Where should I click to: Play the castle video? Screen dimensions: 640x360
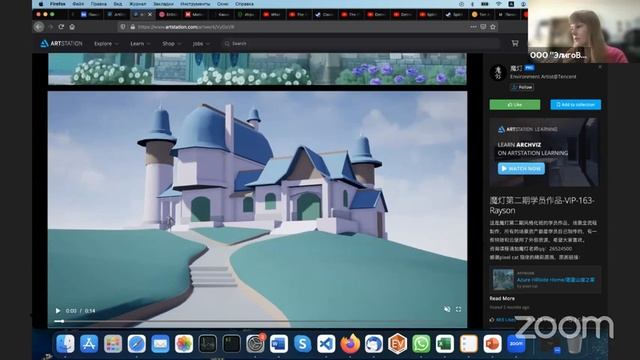click(x=58, y=311)
